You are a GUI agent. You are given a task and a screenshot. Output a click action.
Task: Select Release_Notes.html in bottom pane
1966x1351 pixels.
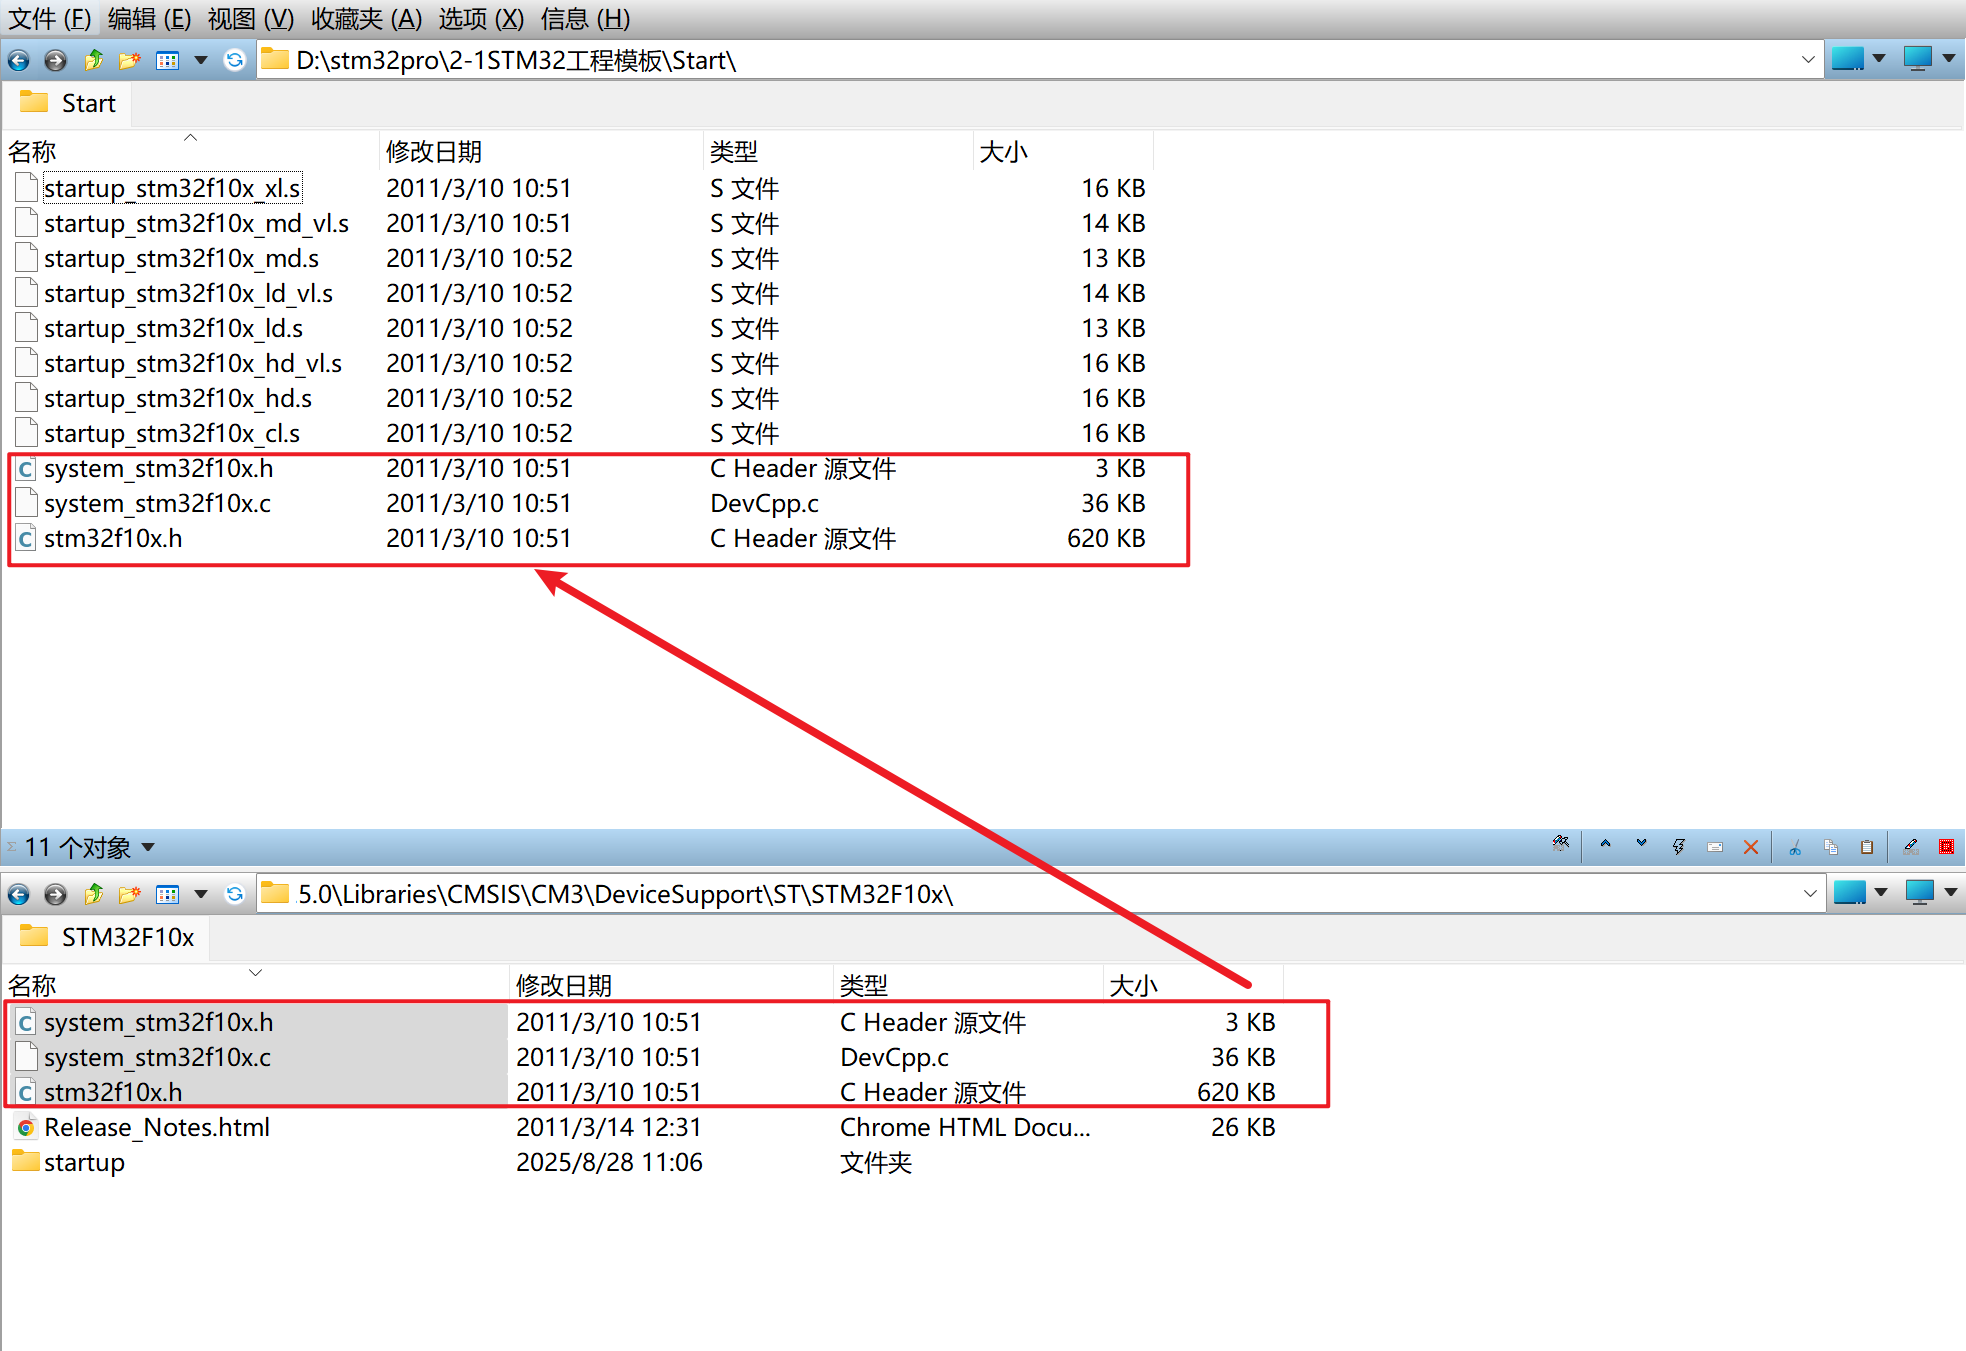157,1127
